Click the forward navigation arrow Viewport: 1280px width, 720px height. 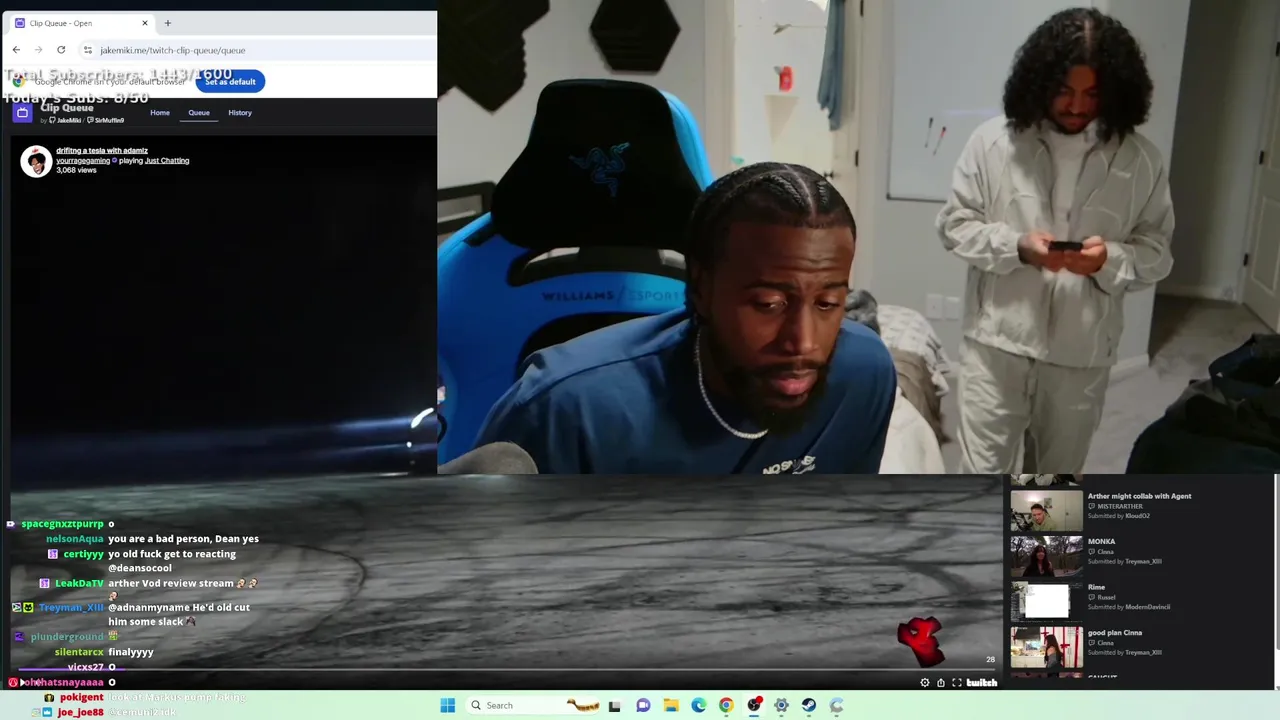tap(38, 50)
